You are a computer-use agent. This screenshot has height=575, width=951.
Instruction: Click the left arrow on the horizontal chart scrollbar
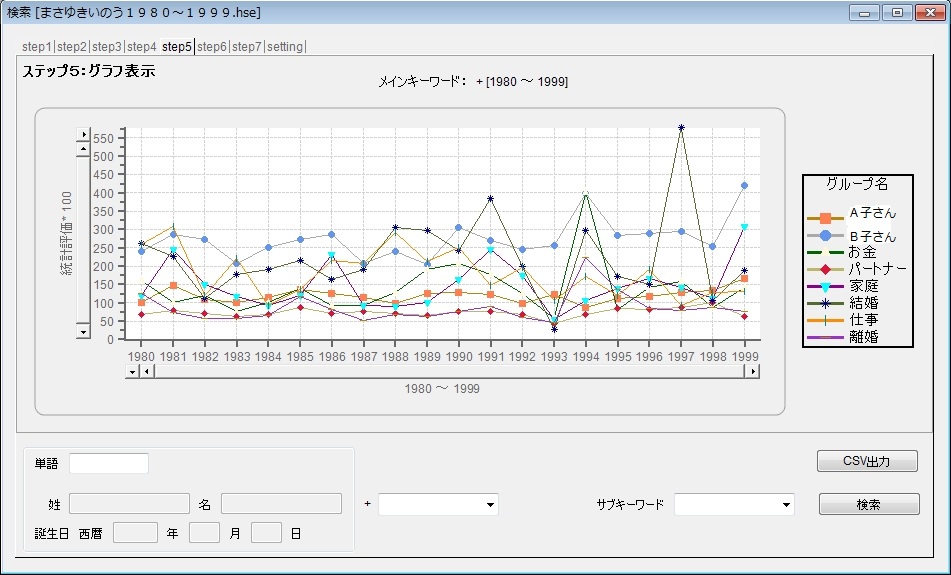pyautogui.click(x=147, y=371)
